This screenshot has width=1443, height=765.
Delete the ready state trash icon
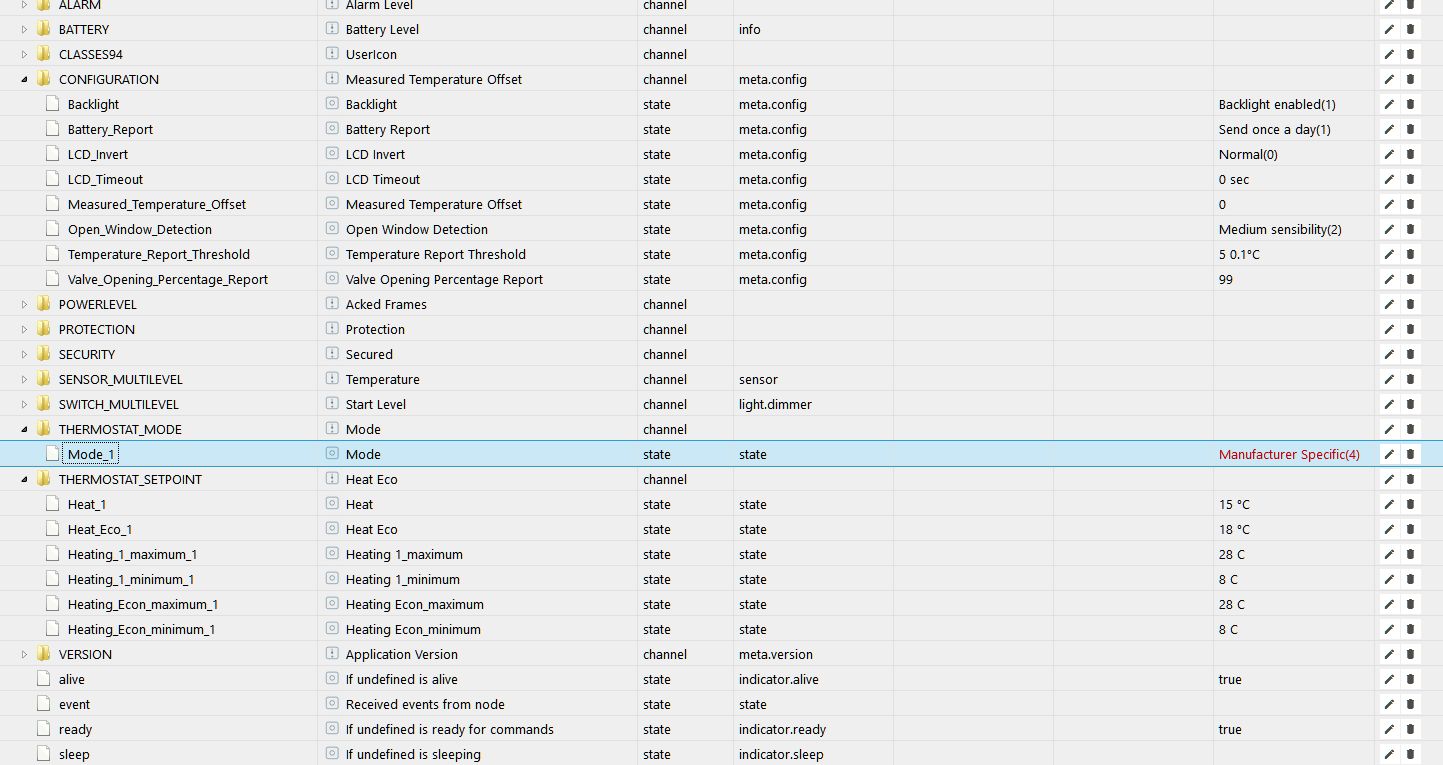coord(1411,729)
